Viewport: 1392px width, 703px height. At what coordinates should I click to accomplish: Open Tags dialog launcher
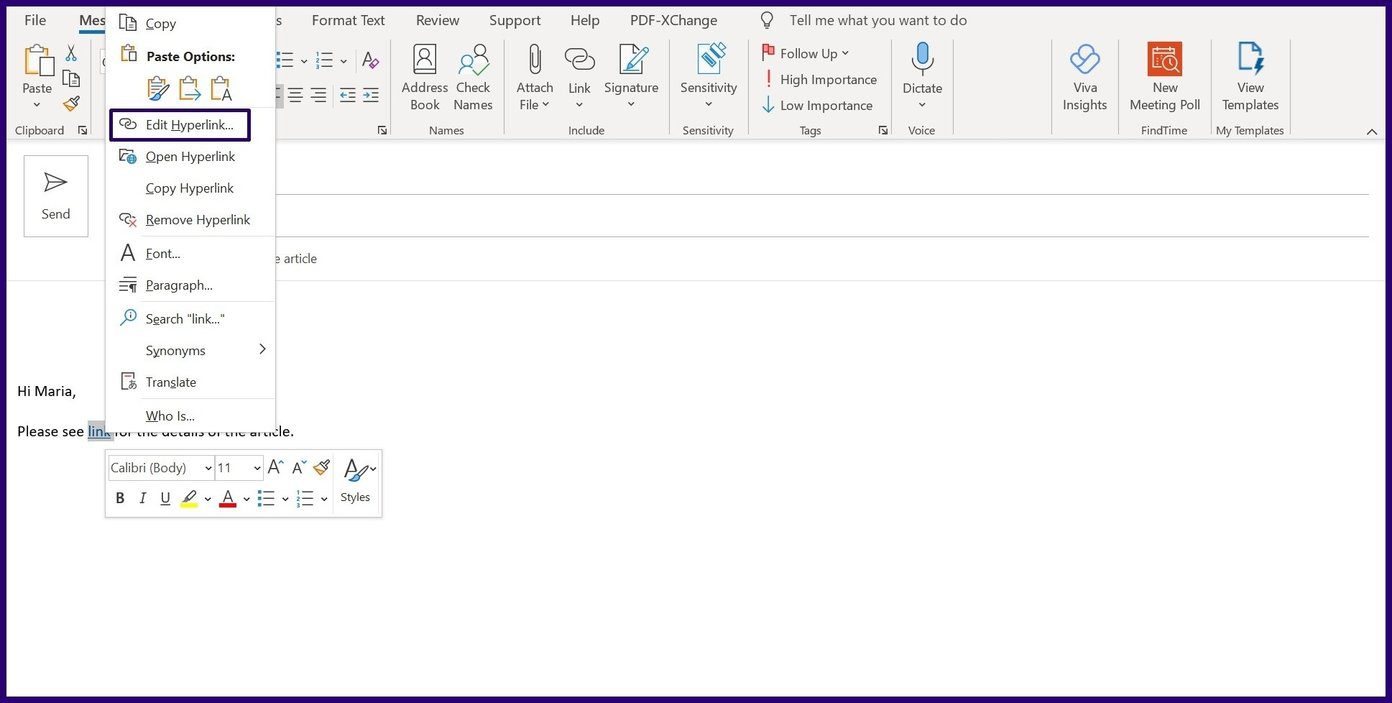[x=882, y=131]
